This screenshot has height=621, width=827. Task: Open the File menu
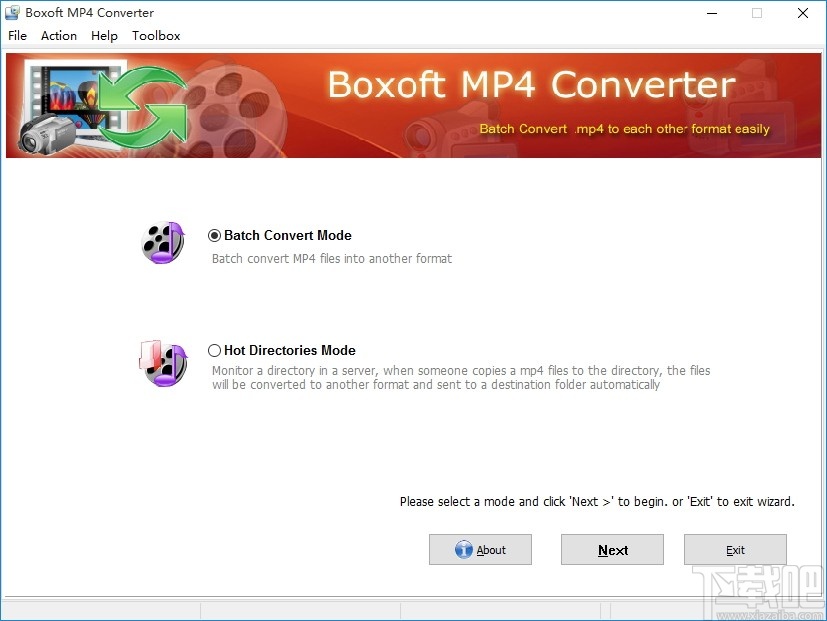(x=17, y=35)
